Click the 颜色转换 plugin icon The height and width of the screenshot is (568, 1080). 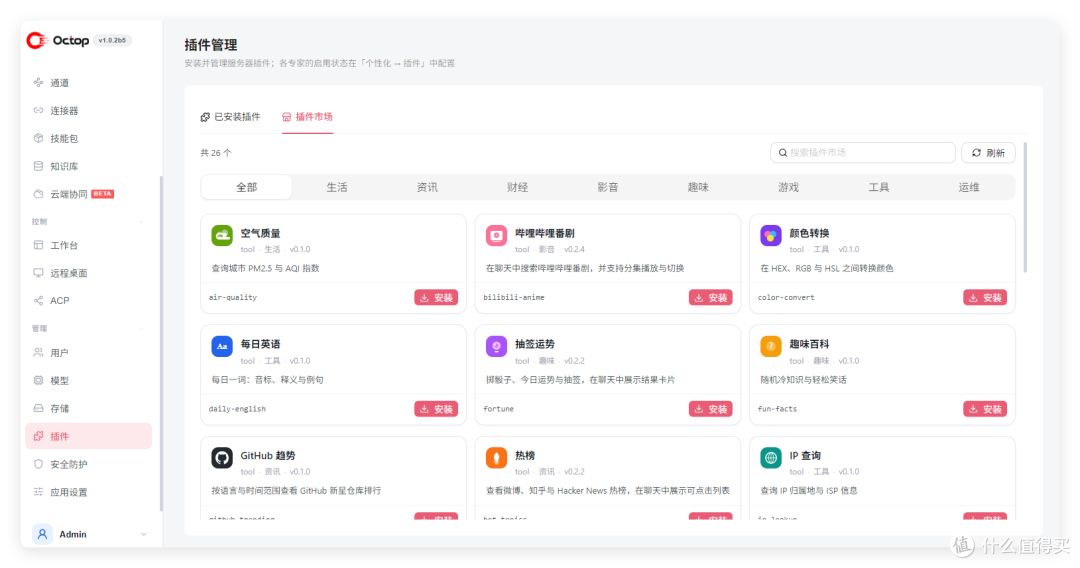pyautogui.click(x=771, y=235)
